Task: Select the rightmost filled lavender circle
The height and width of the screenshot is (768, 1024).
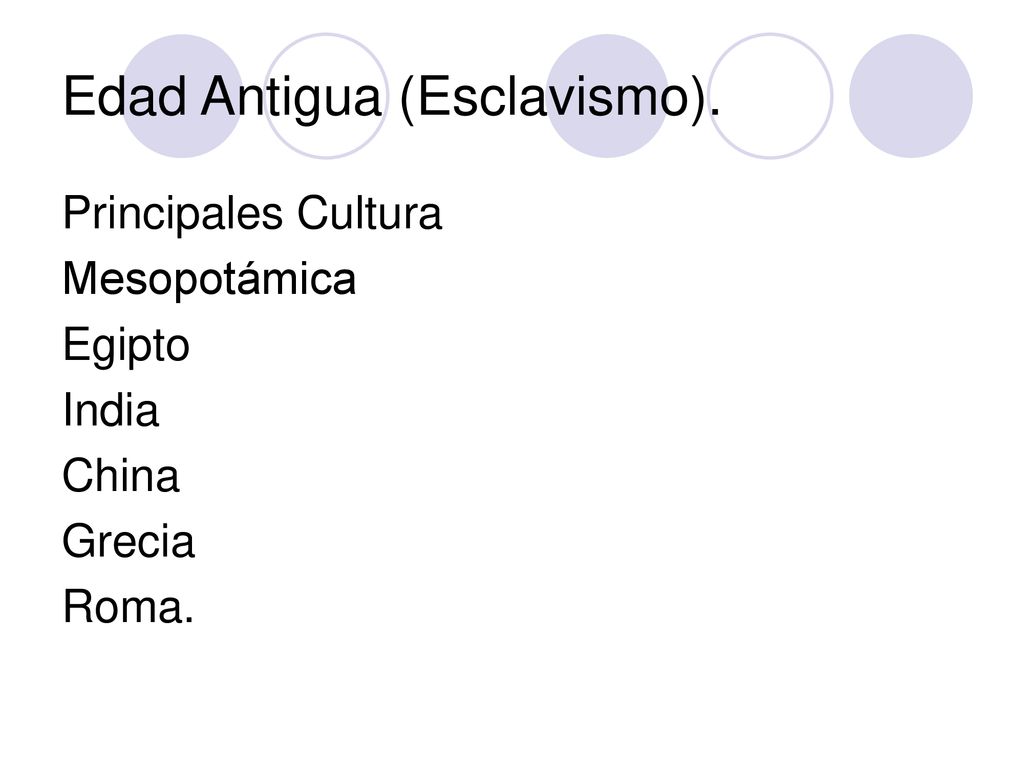Action: click(911, 96)
